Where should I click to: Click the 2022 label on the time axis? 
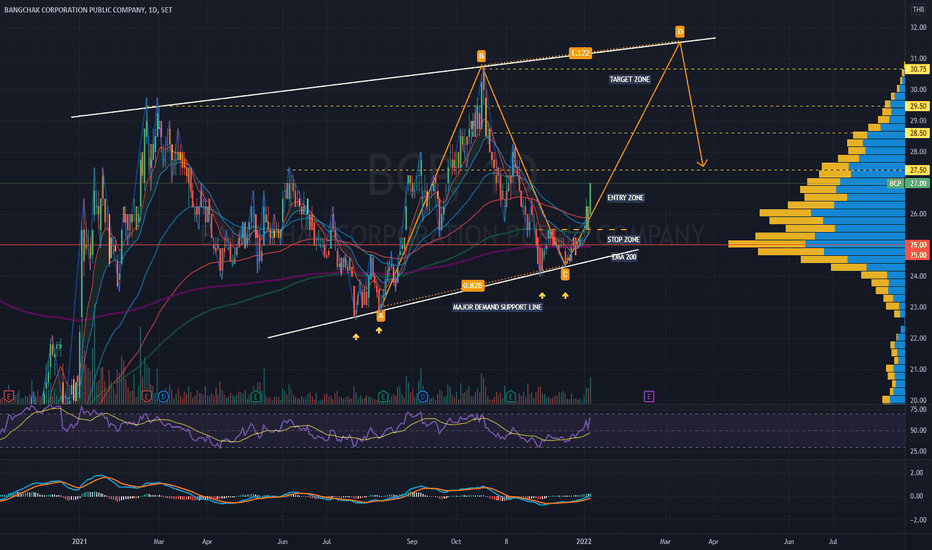(x=584, y=542)
